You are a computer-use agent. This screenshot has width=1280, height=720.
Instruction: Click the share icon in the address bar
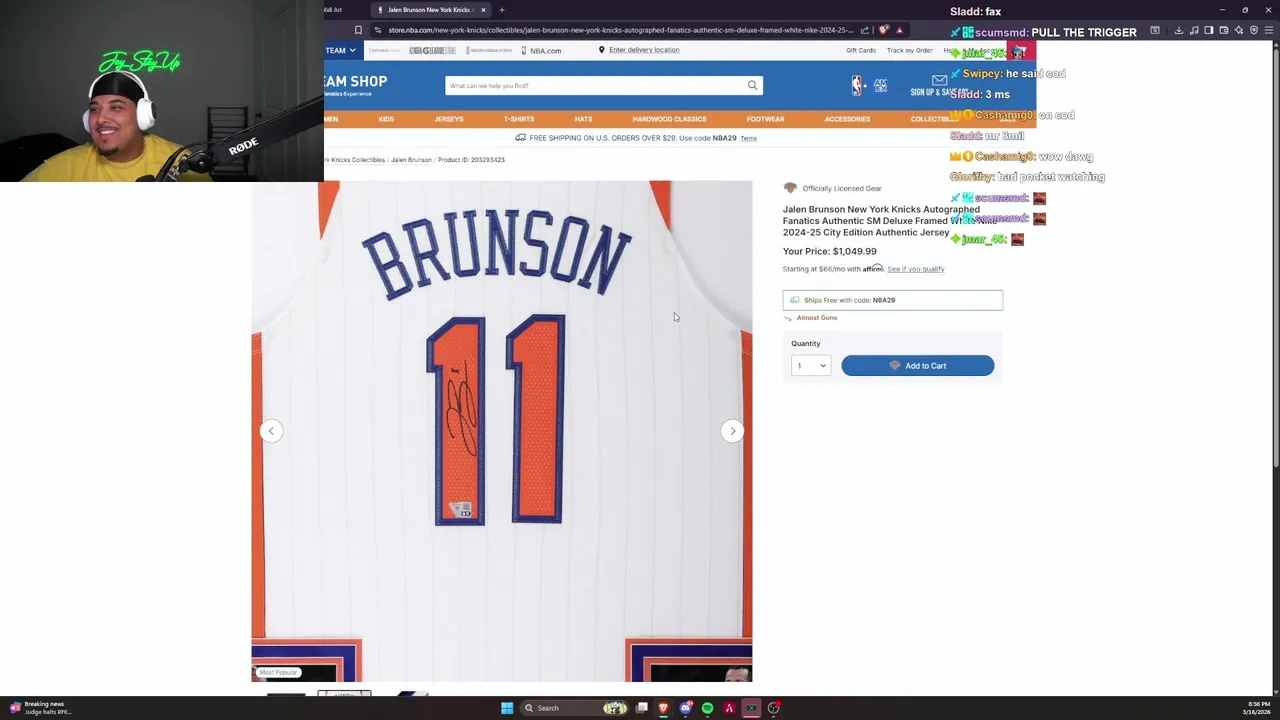pos(865,30)
